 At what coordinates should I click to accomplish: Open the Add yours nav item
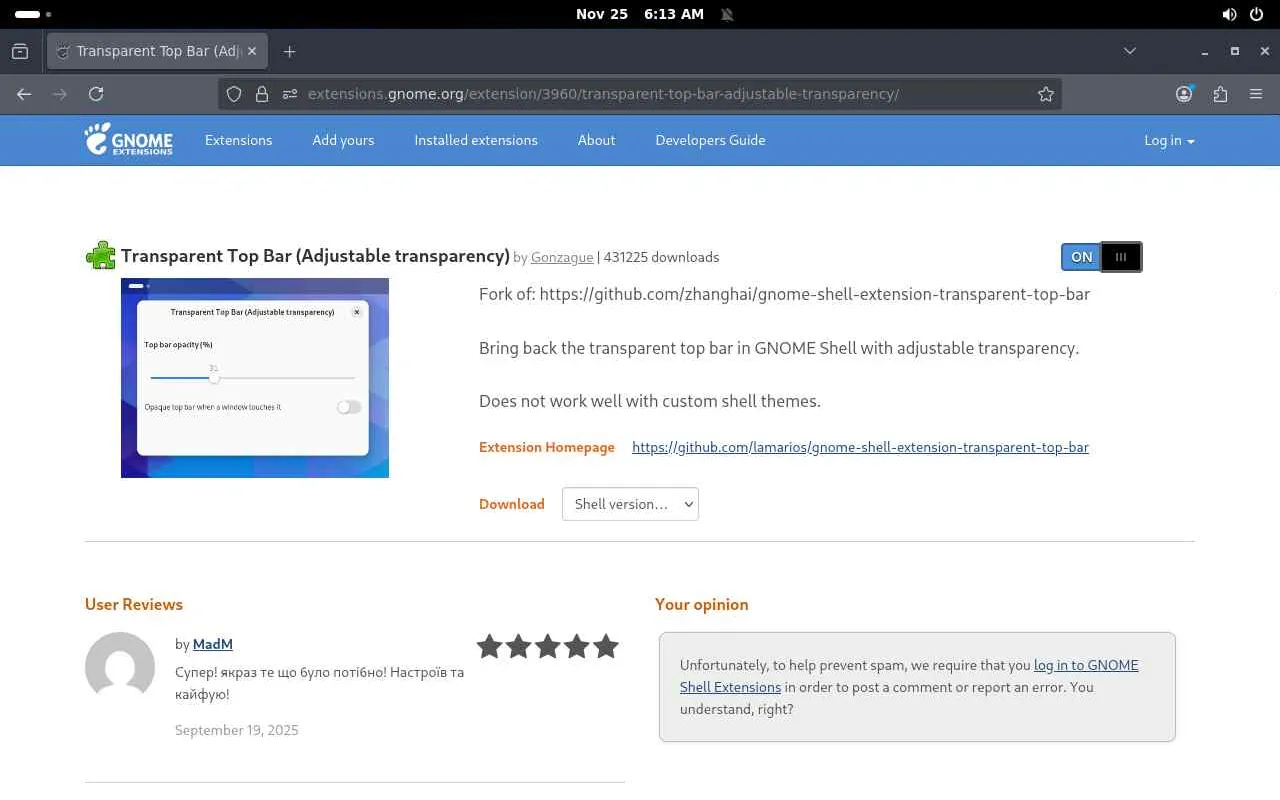coord(343,140)
